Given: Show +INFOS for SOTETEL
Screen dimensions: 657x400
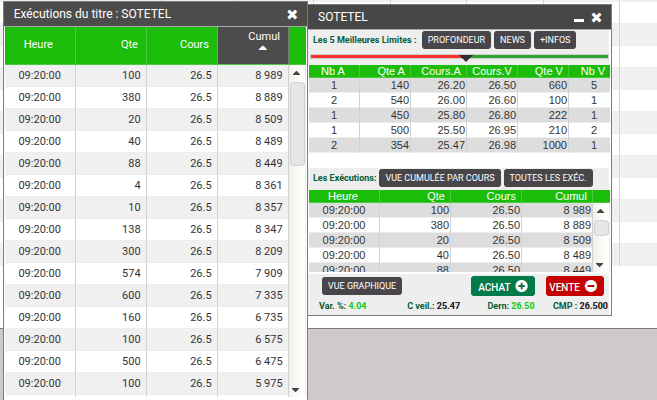Looking at the screenshot, I should click(555, 40).
